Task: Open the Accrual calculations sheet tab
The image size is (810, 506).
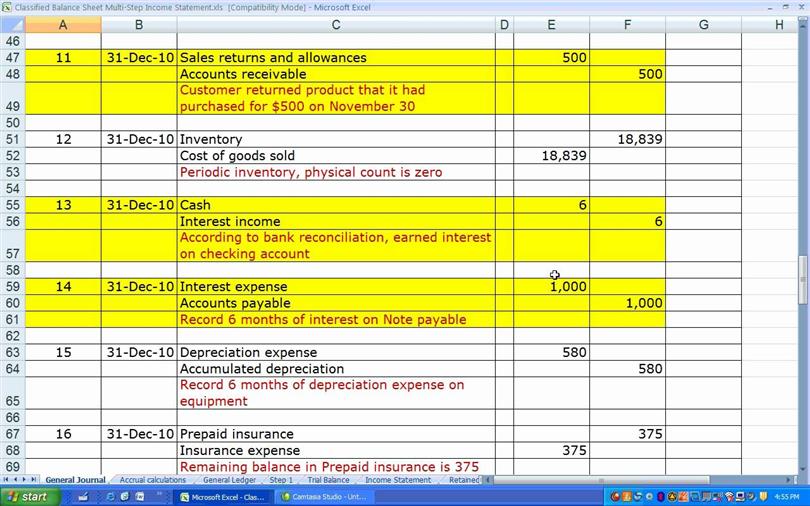Action: 152,480
